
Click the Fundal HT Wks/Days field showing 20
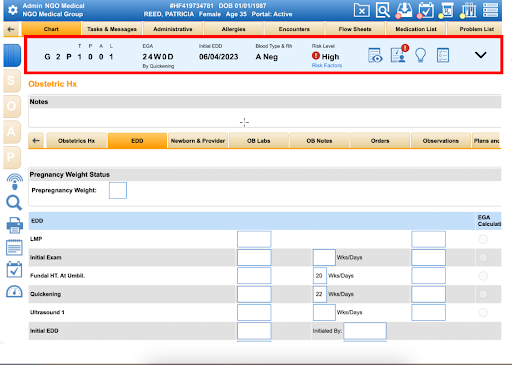(319, 276)
